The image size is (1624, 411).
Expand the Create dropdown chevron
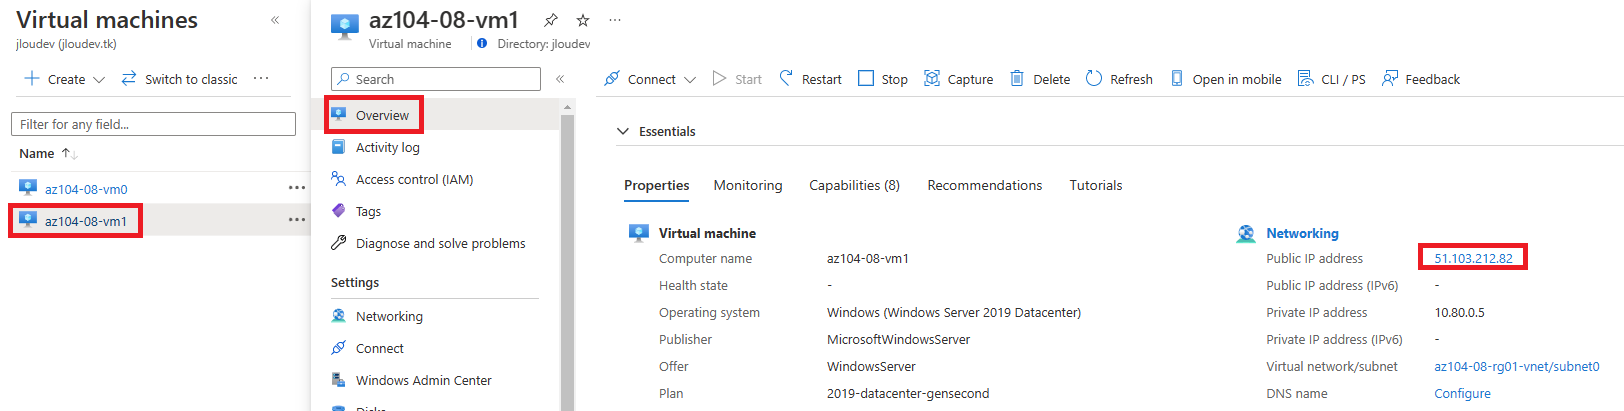coord(99,80)
